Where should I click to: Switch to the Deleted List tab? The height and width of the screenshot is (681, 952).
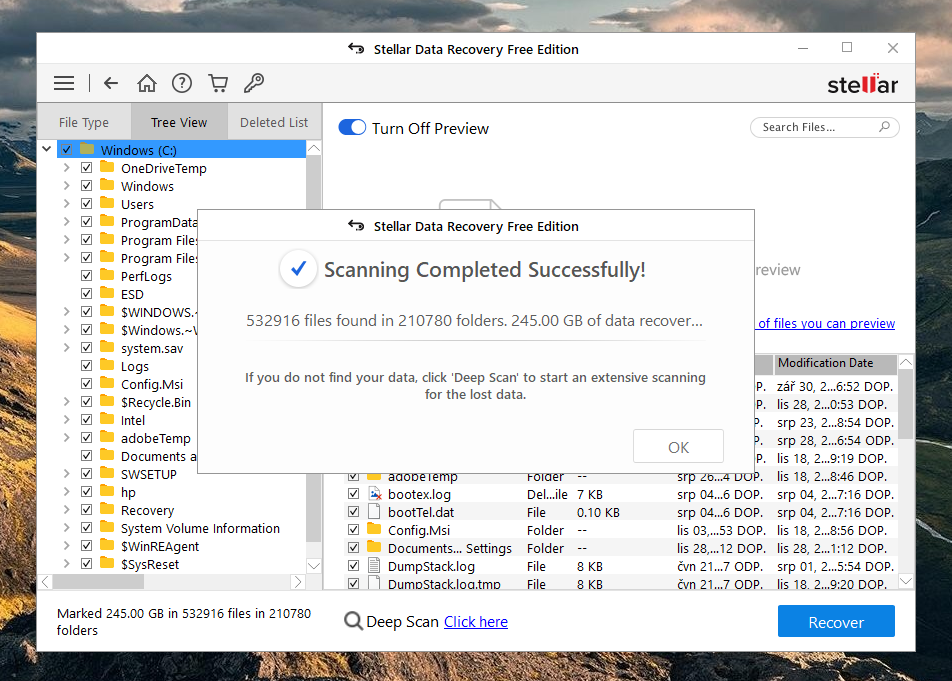pyautogui.click(x=274, y=122)
